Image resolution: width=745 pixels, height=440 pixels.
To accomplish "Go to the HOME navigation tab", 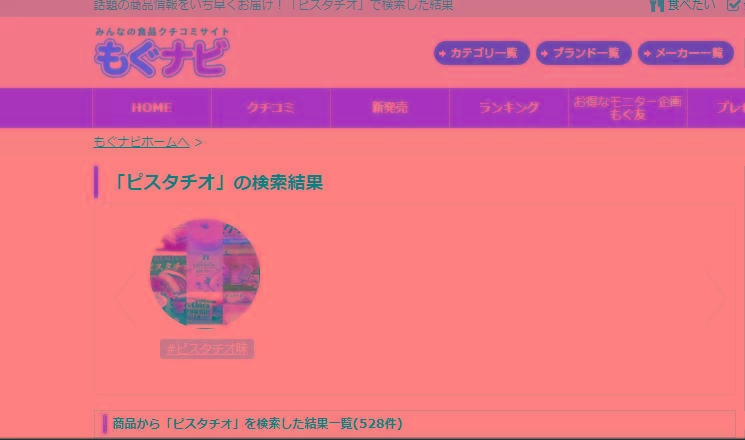I will [x=152, y=108].
